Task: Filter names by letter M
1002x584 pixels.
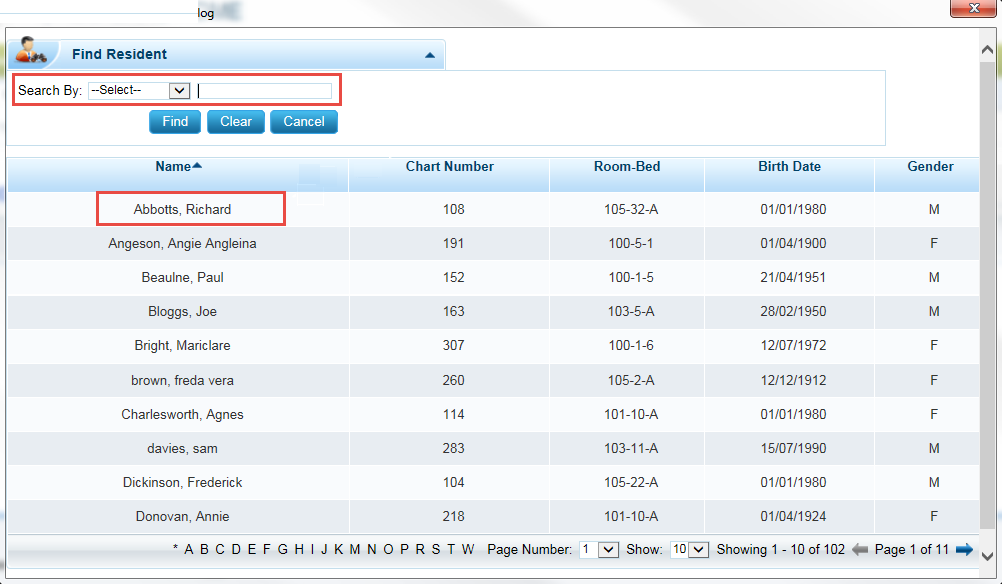Action: [x=355, y=549]
